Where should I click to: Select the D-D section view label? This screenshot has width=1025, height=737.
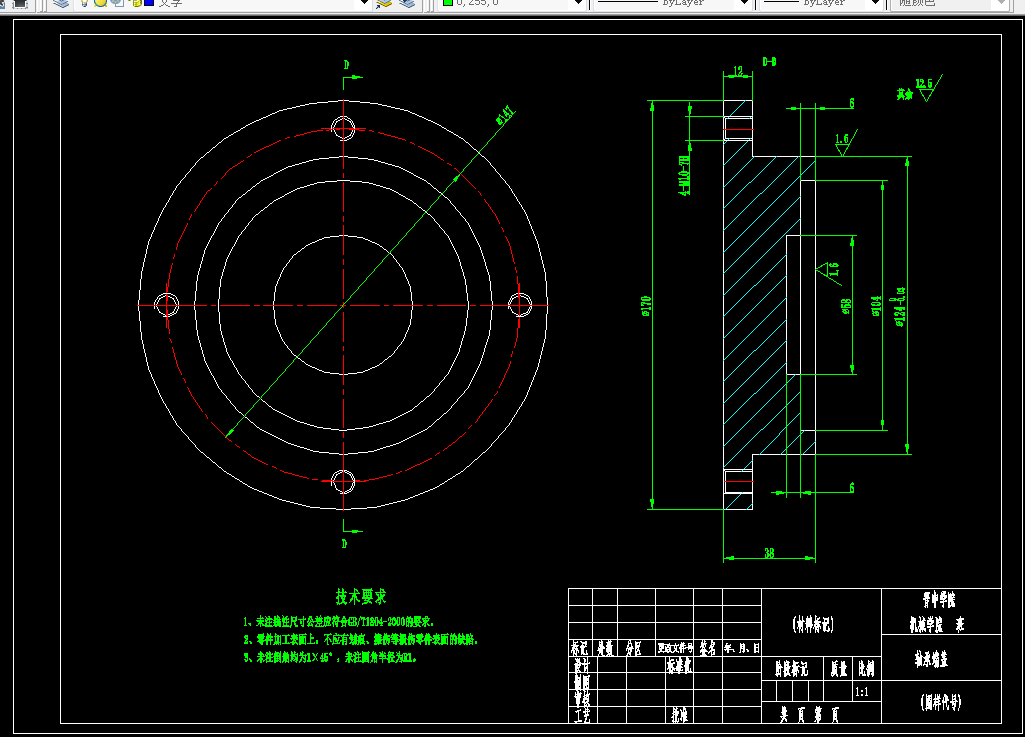pyautogui.click(x=769, y=62)
